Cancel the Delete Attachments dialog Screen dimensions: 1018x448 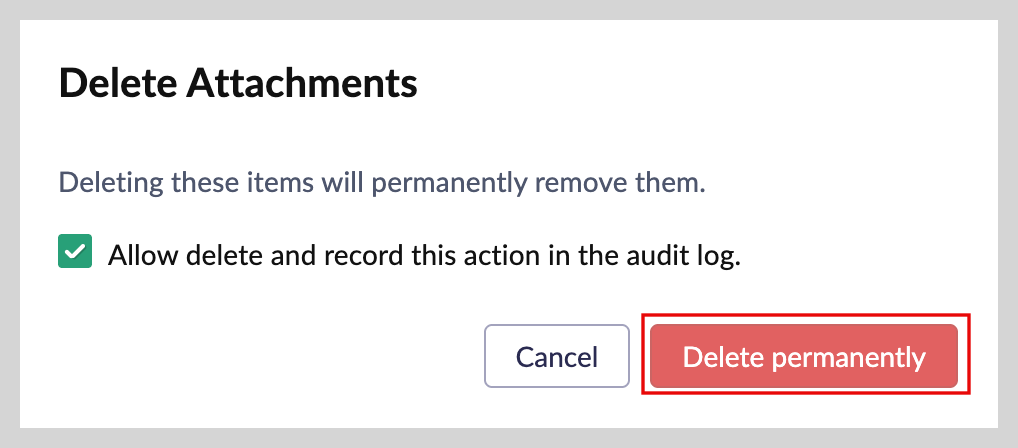(556, 356)
